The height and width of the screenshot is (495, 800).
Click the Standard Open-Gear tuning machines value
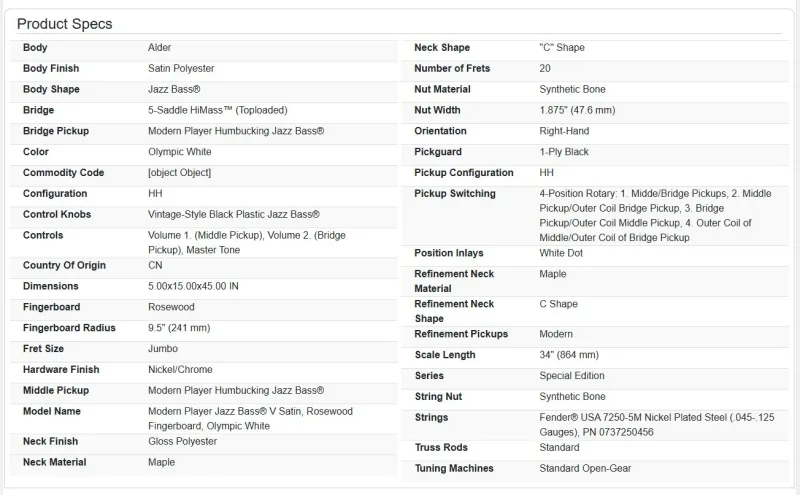(585, 468)
